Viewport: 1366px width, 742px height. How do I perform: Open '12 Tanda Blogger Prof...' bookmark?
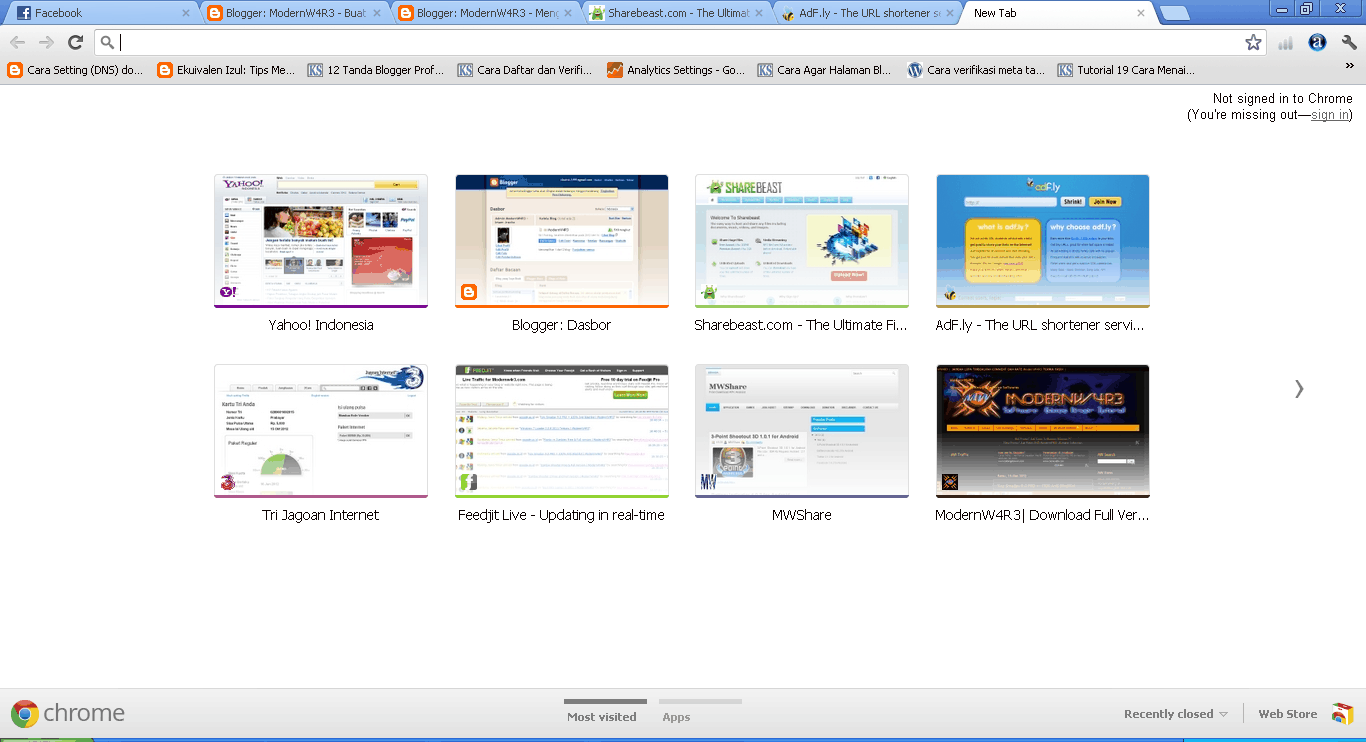(376, 70)
